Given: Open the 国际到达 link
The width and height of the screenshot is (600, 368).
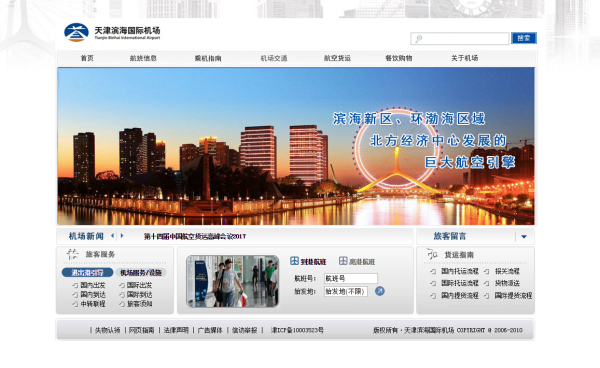Looking at the screenshot, I should (139, 295).
